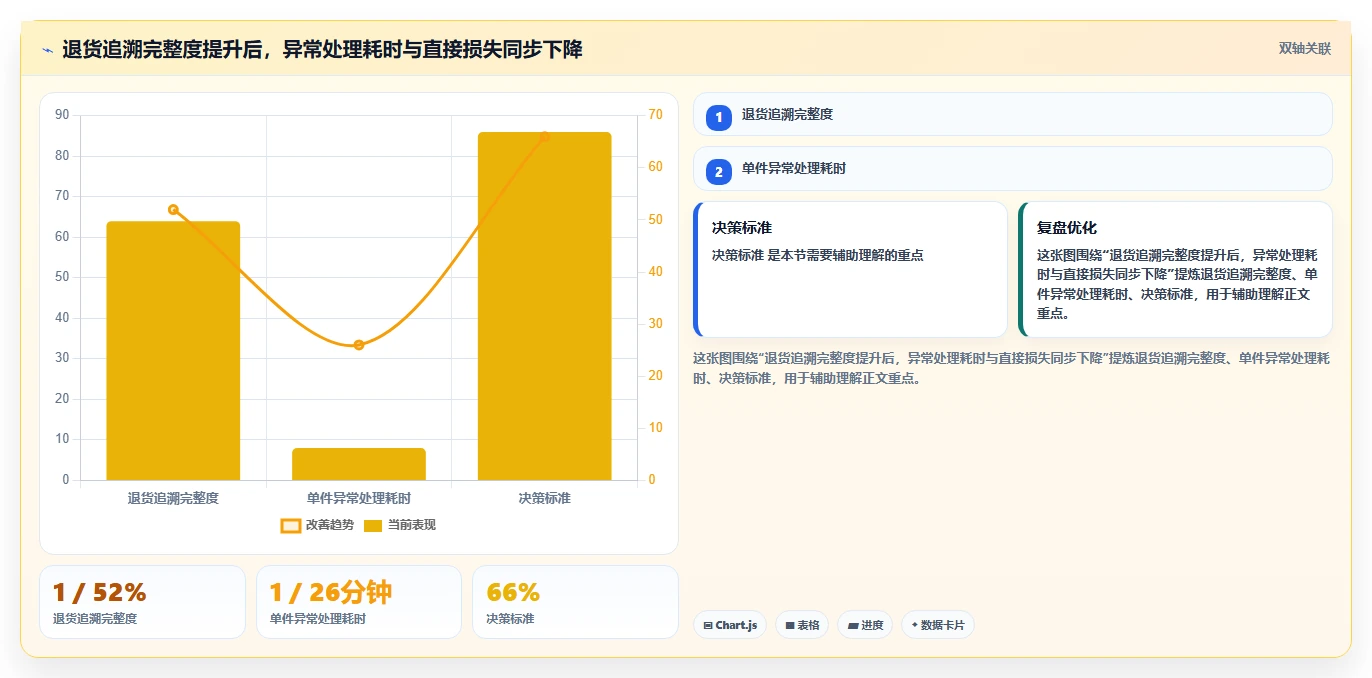Screen dimensions: 1372x678
Task: Click the 决策标准 是本节需要辅助理解的重点 text
Action: point(818,255)
